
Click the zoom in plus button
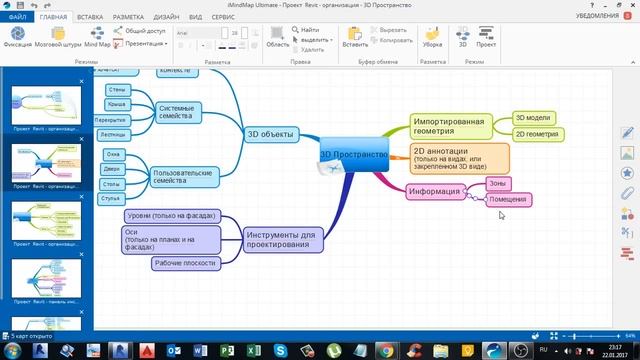pos(619,336)
